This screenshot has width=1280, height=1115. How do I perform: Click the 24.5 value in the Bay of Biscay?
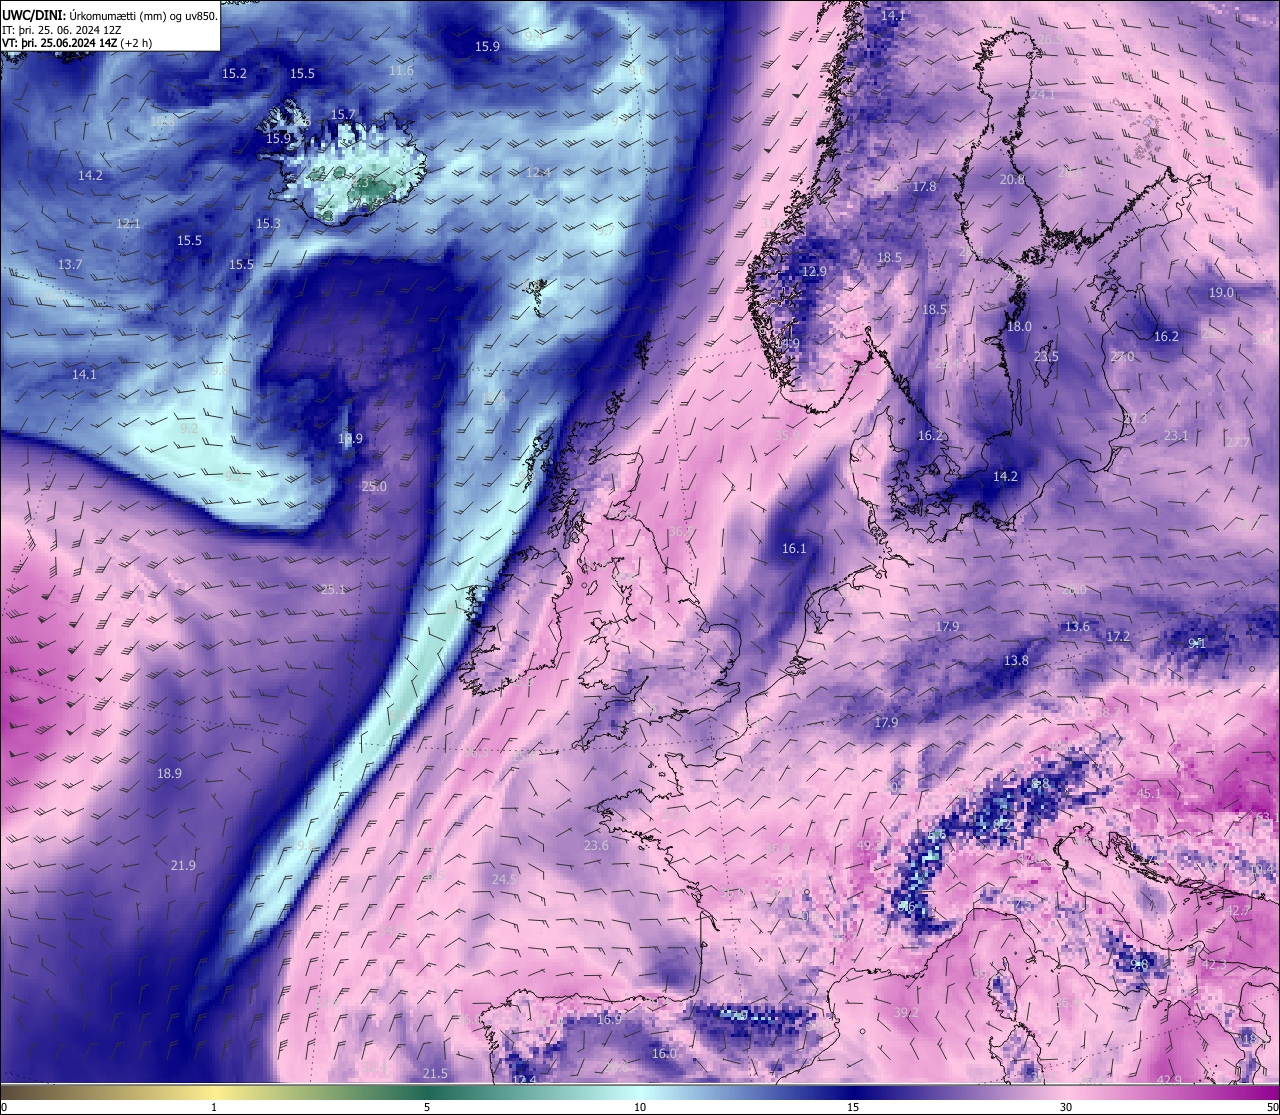(504, 879)
